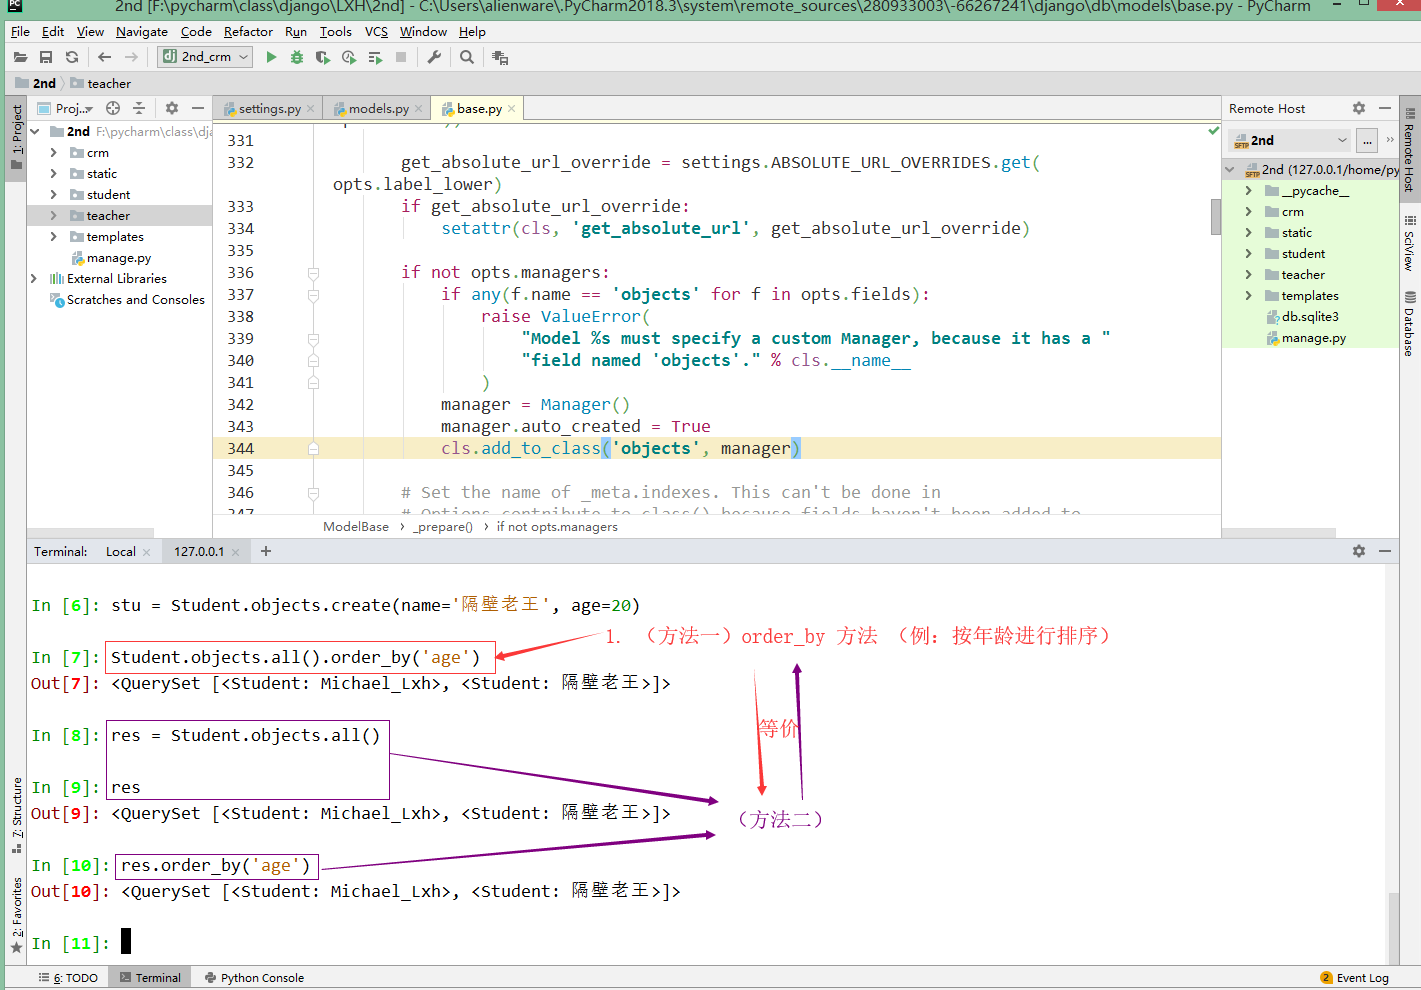Viewport: 1421px width, 990px height.
Task: Hide the Project tool window
Action: [x=198, y=108]
